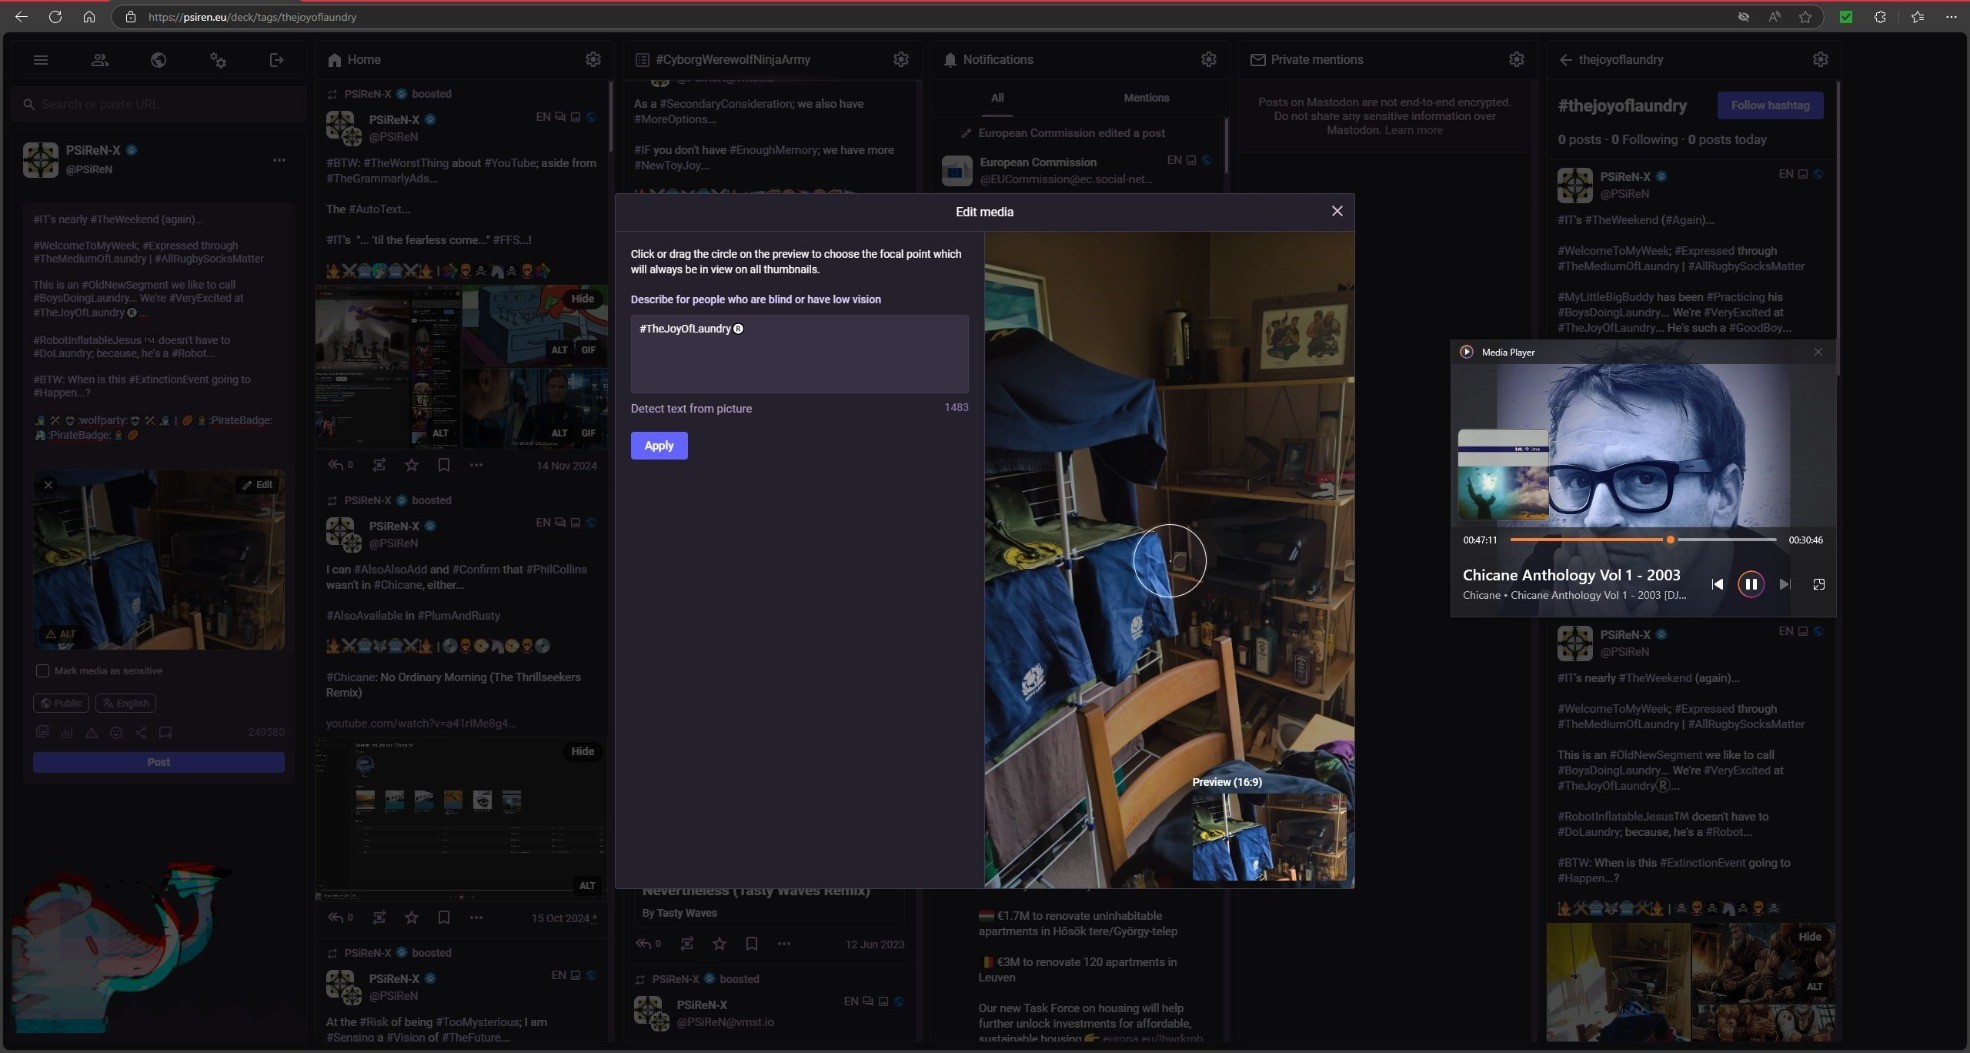Pause playback in Media Player
The height and width of the screenshot is (1053, 1970).
(x=1751, y=584)
